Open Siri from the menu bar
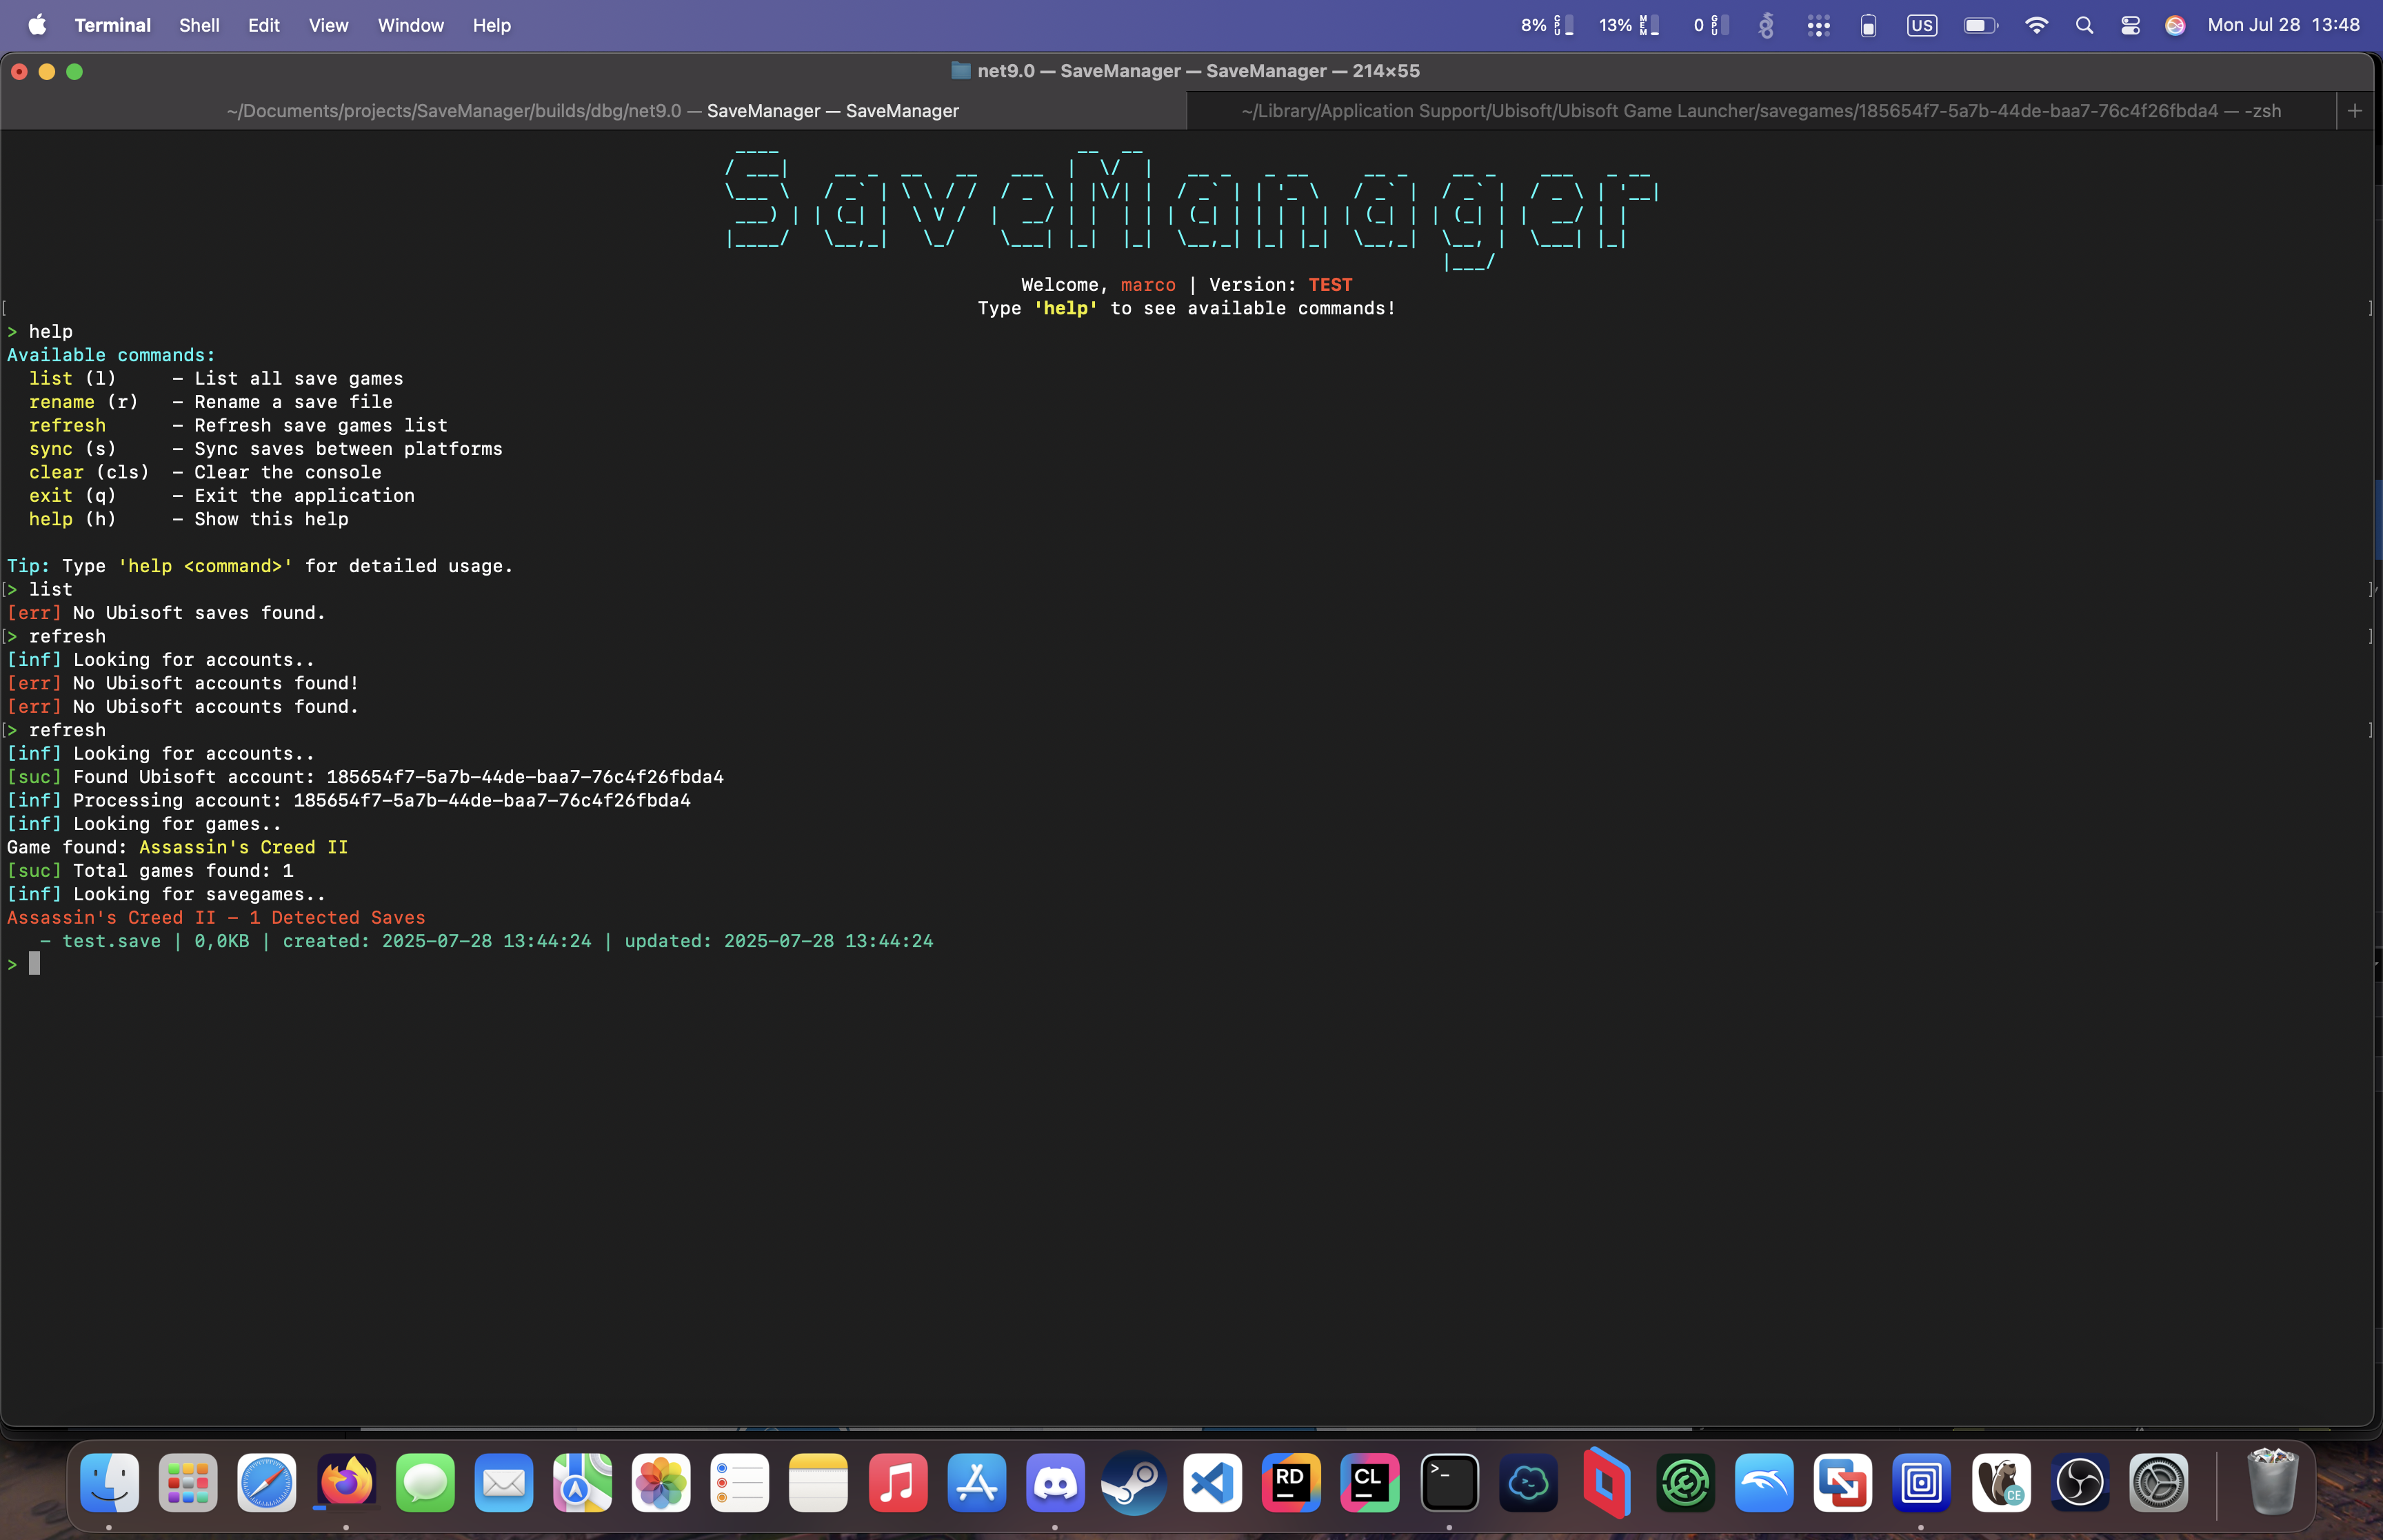The width and height of the screenshot is (2383, 1540). click(2175, 25)
